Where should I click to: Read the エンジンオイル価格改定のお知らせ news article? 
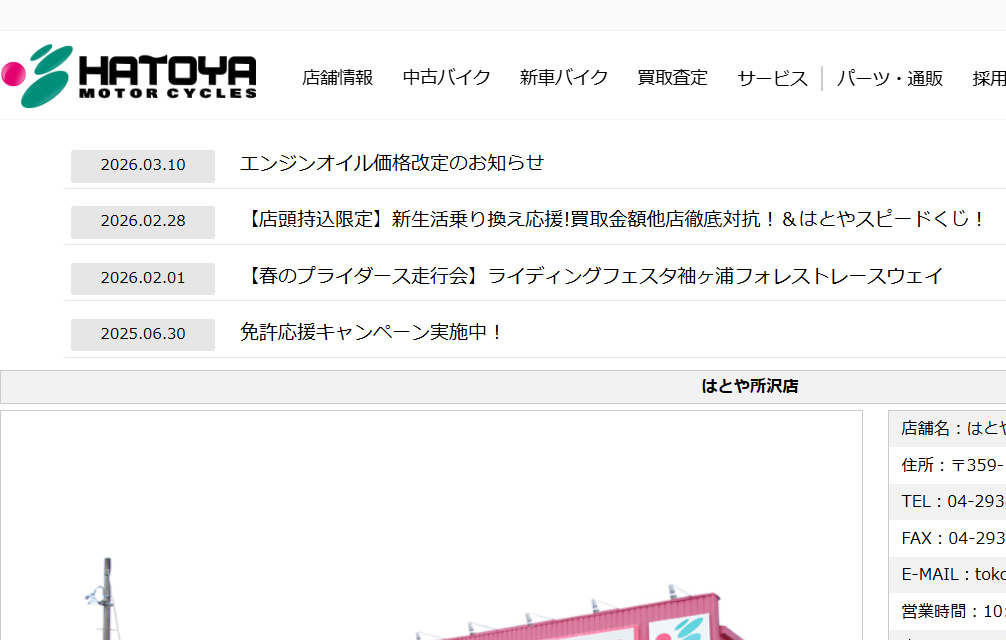[x=392, y=163]
